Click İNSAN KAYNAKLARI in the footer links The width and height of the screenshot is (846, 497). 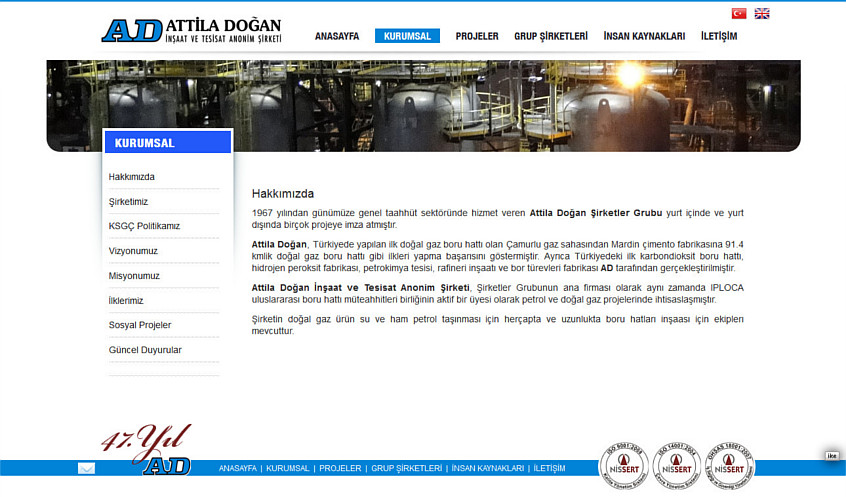pyautogui.click(x=488, y=468)
